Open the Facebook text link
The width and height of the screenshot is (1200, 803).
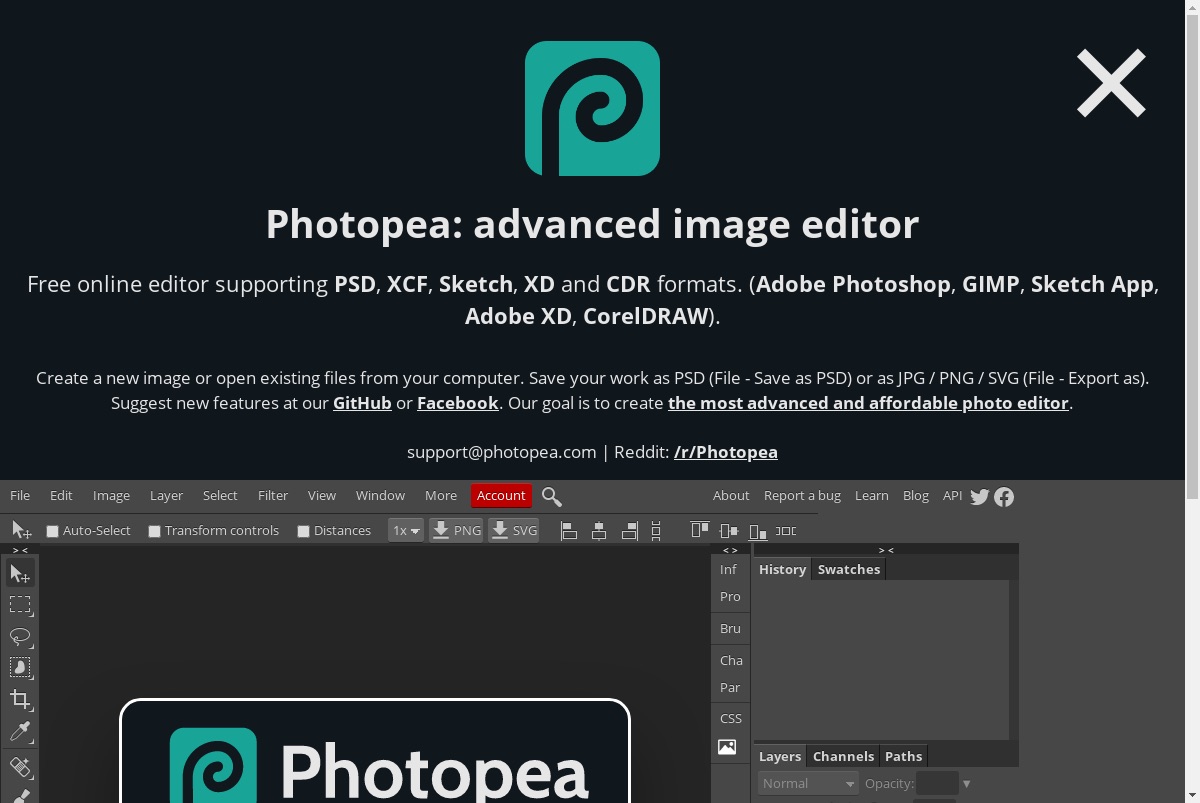pyautogui.click(x=458, y=403)
